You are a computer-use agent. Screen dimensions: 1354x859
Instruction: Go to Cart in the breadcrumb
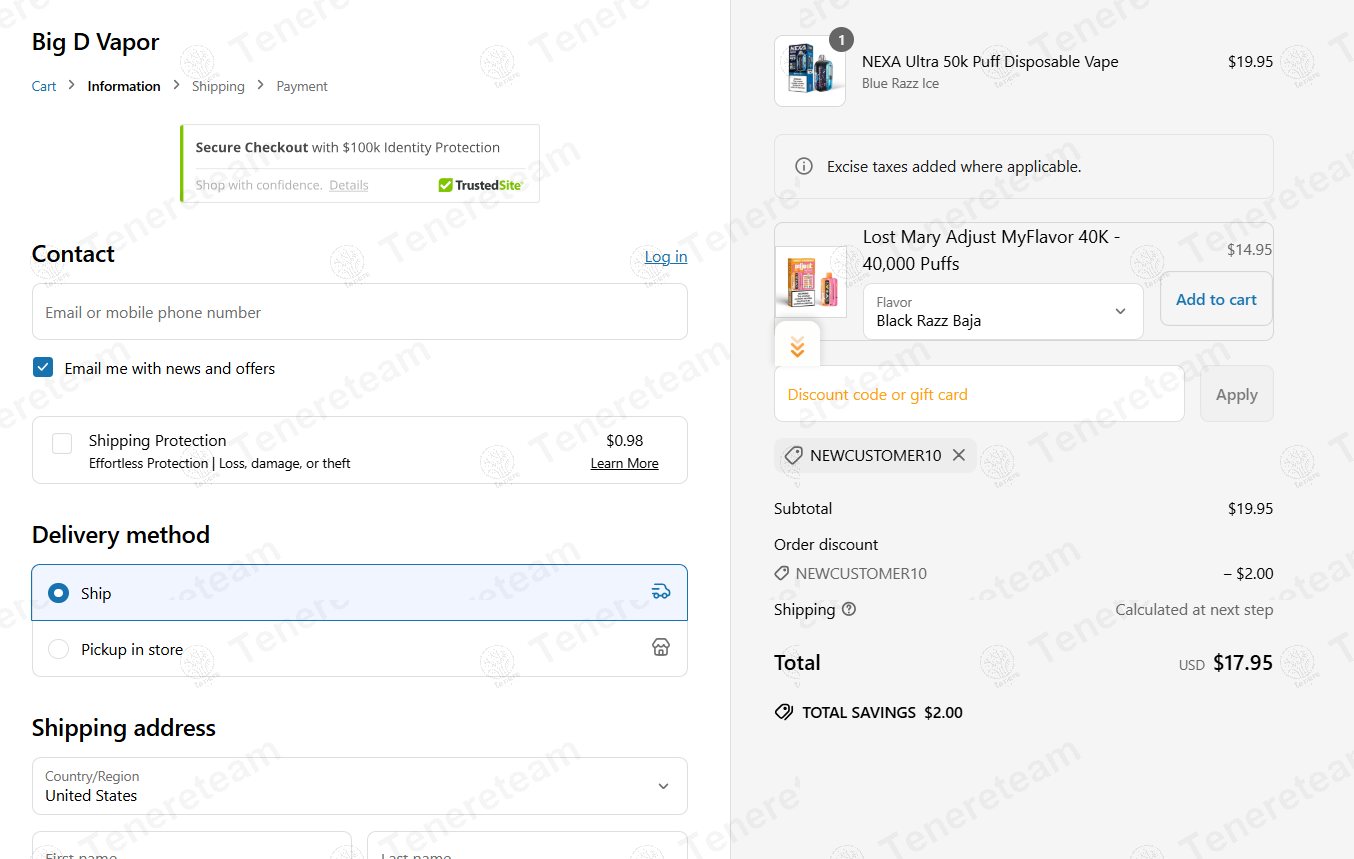click(x=44, y=86)
